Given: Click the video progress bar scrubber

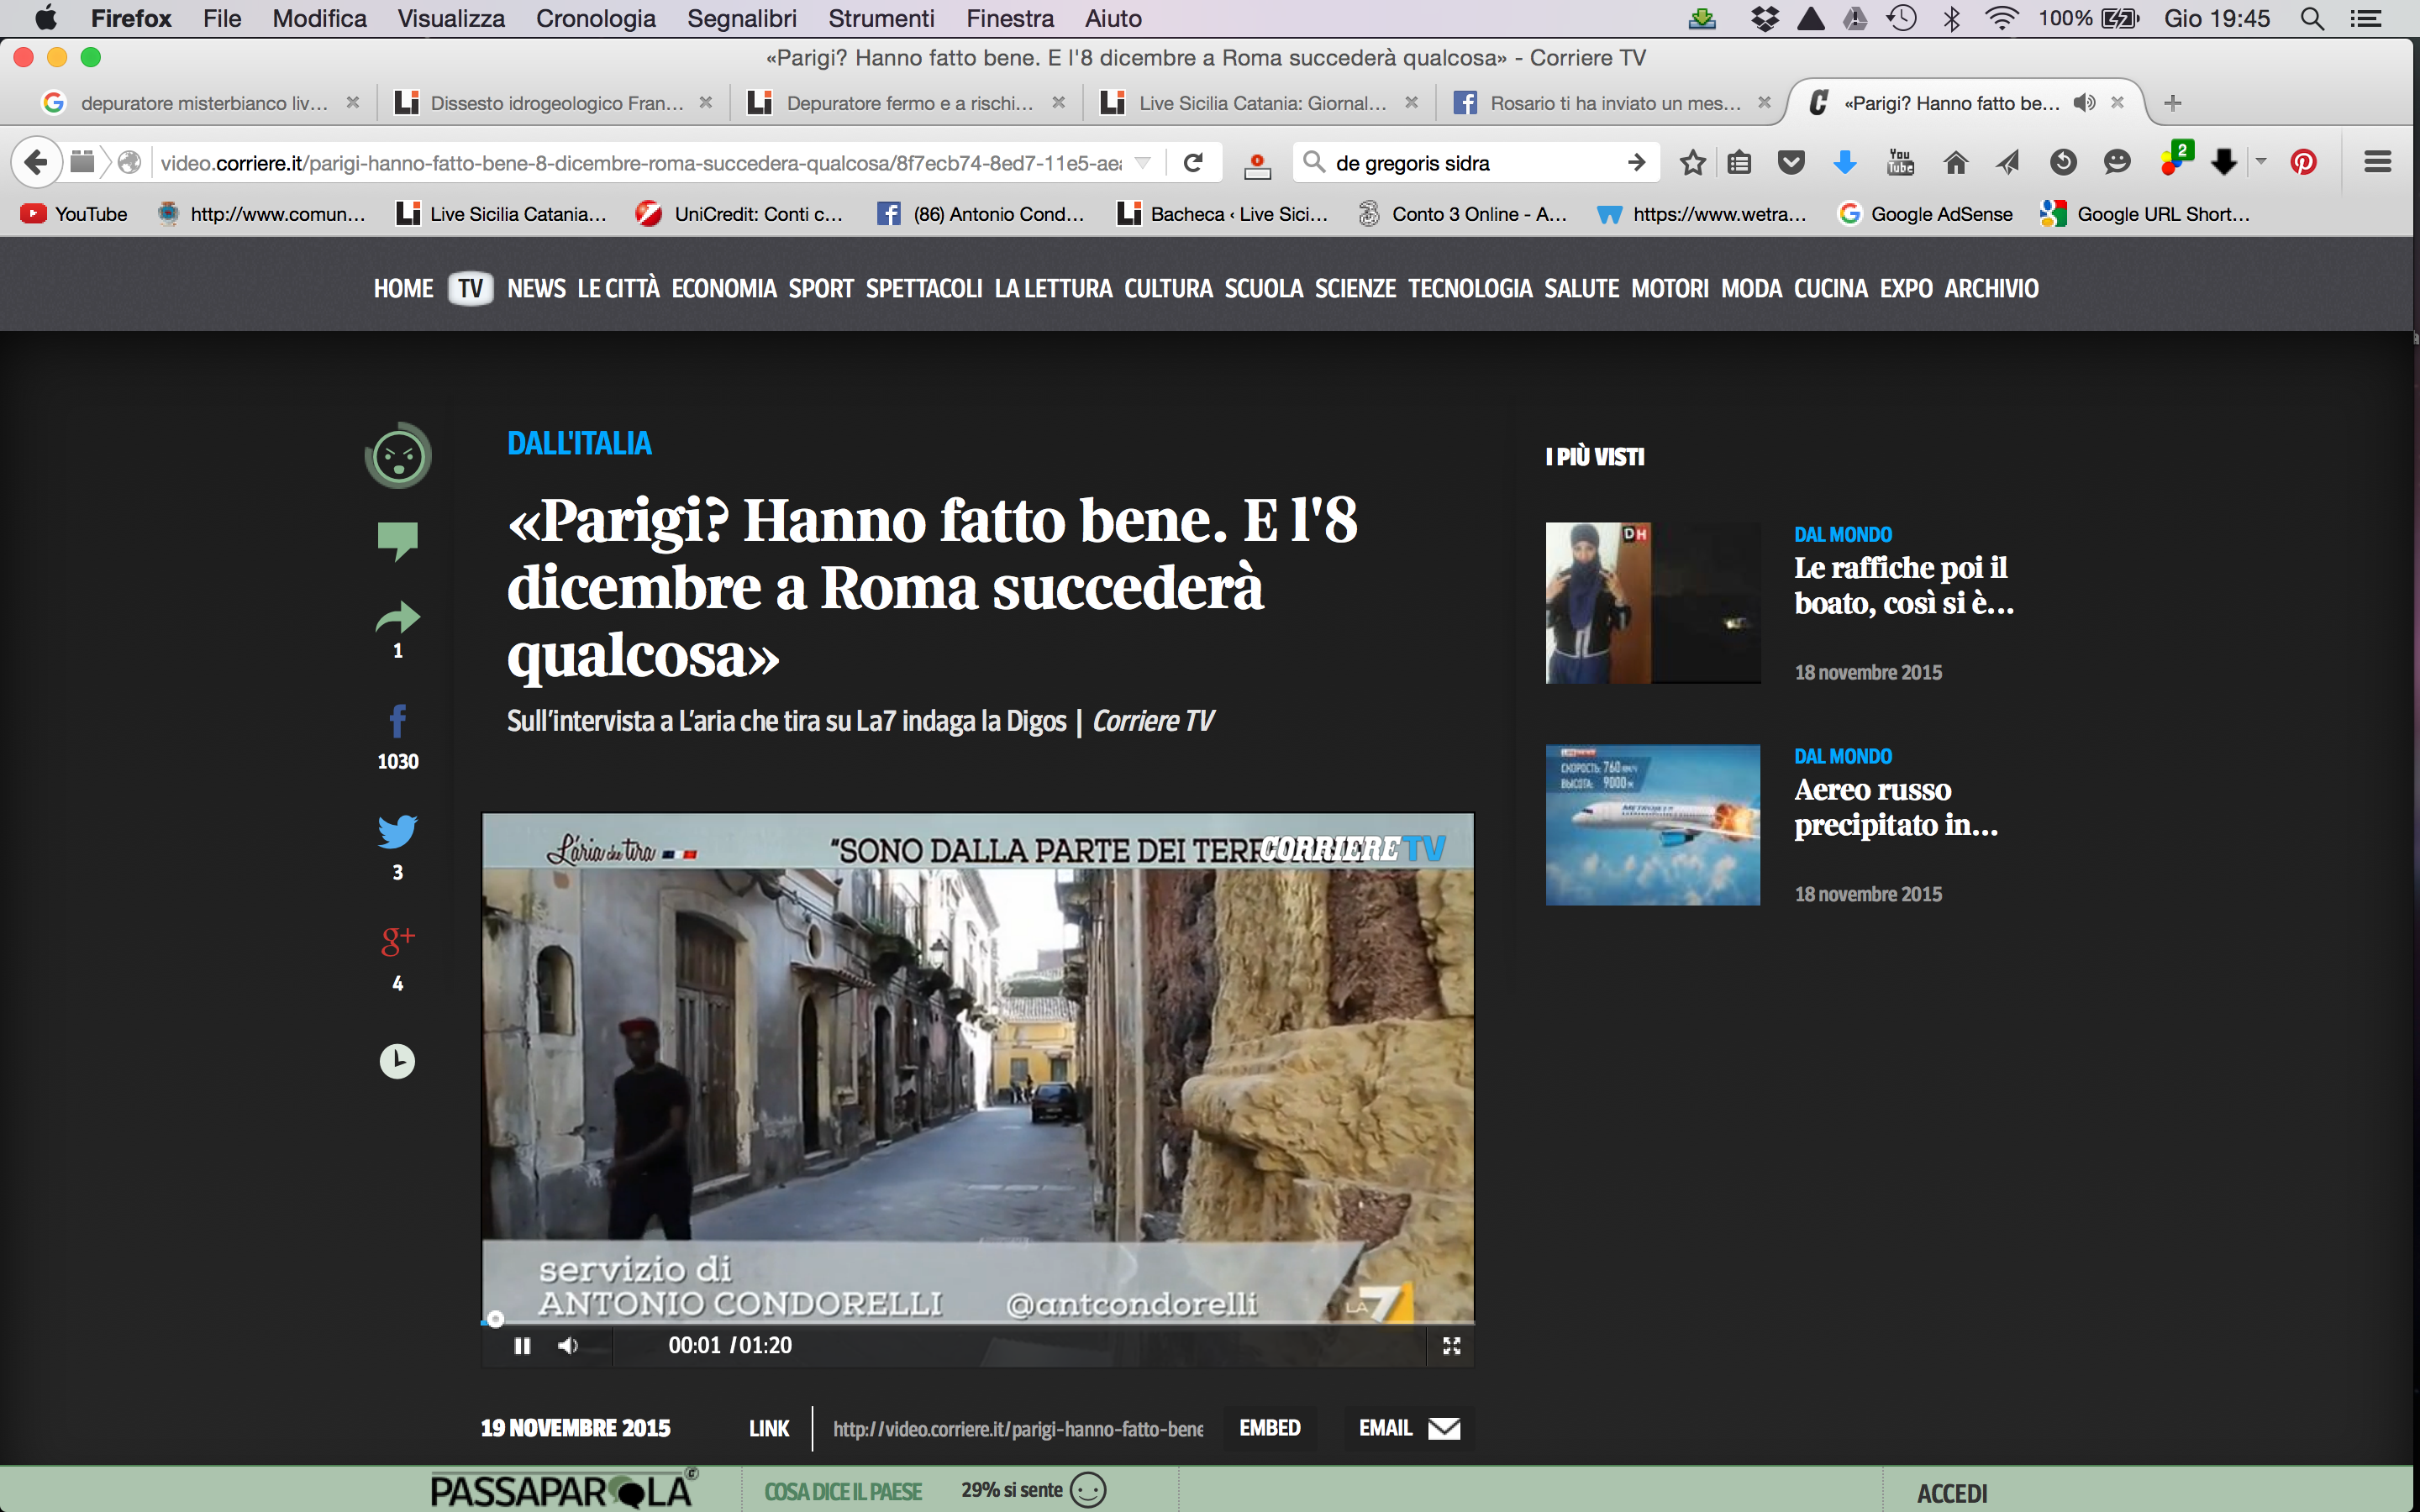Looking at the screenshot, I should tap(495, 1320).
